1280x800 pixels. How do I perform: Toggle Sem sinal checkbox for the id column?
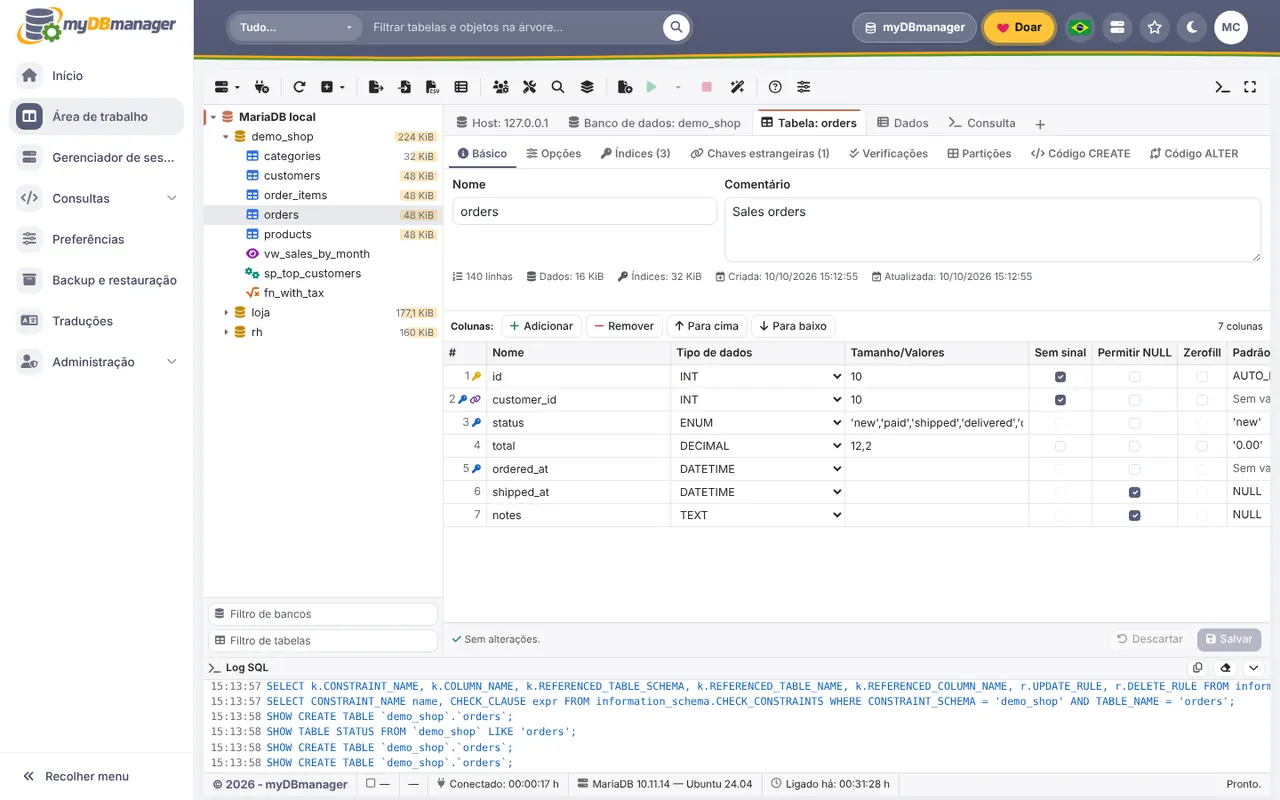tap(1060, 377)
